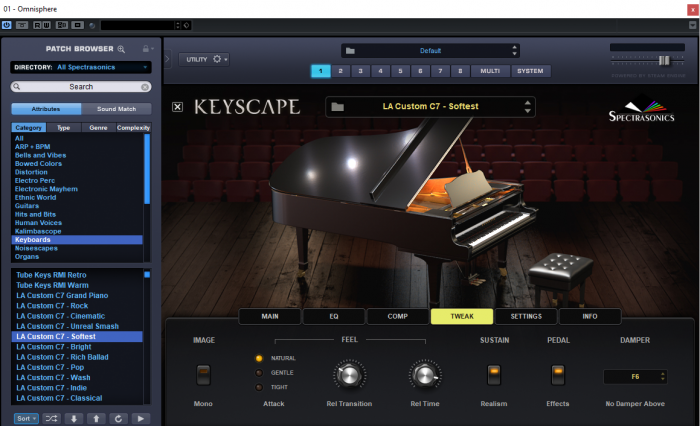This screenshot has height=426, width=700.
Task: Switch browser to Sound Match mode
Action: [117, 109]
